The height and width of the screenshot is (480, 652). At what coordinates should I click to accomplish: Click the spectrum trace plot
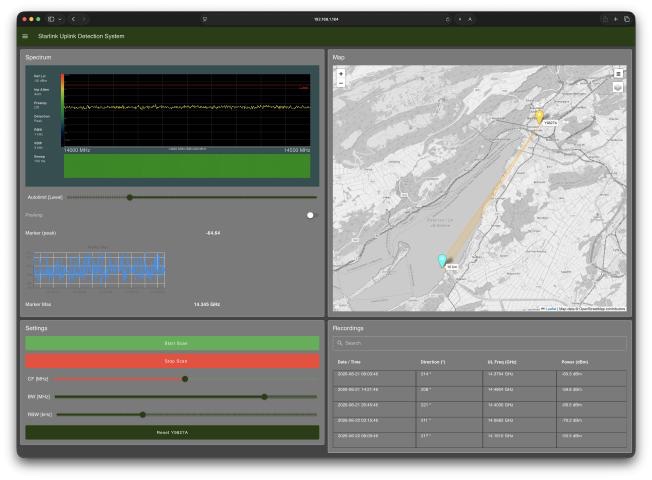click(187, 110)
